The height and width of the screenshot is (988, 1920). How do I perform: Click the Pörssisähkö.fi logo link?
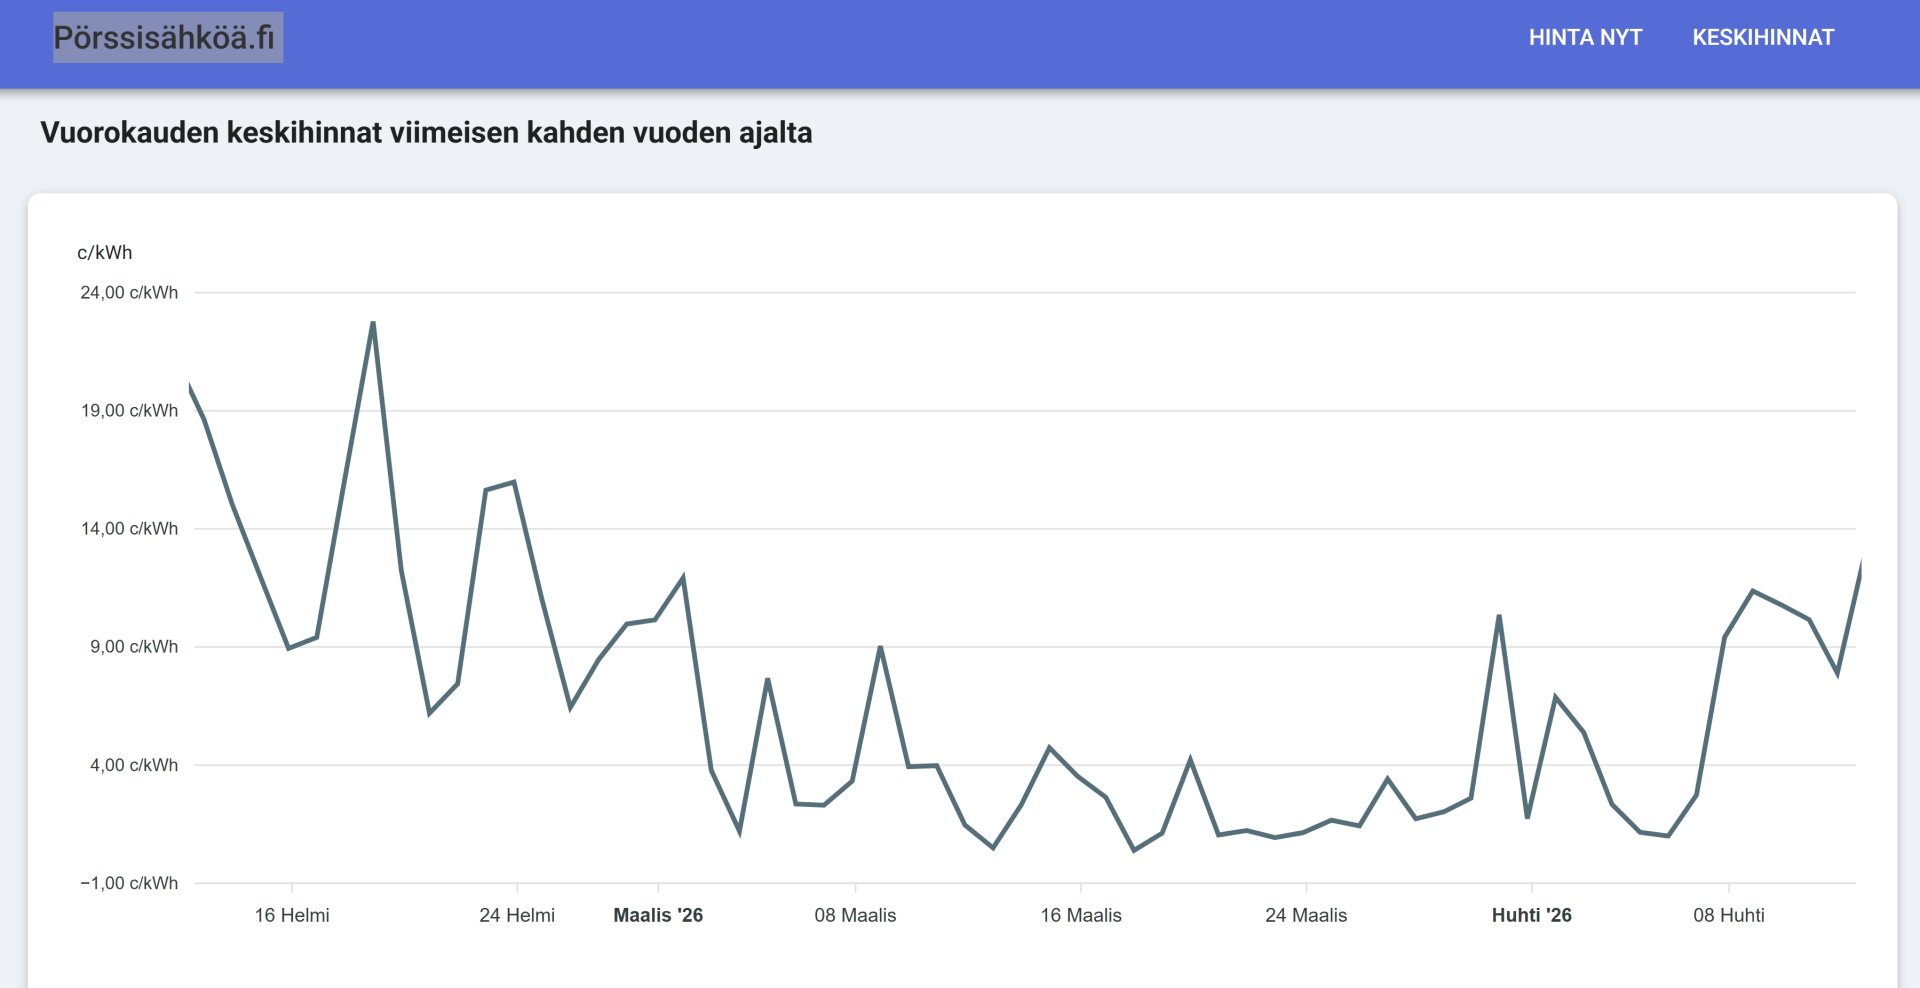[x=167, y=38]
